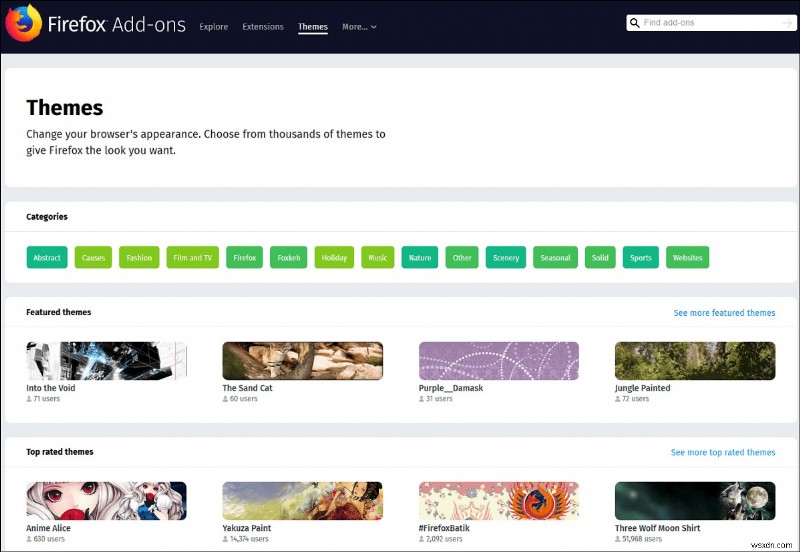Image resolution: width=800 pixels, height=552 pixels.
Task: Select the Seasonal category
Action: coord(555,258)
